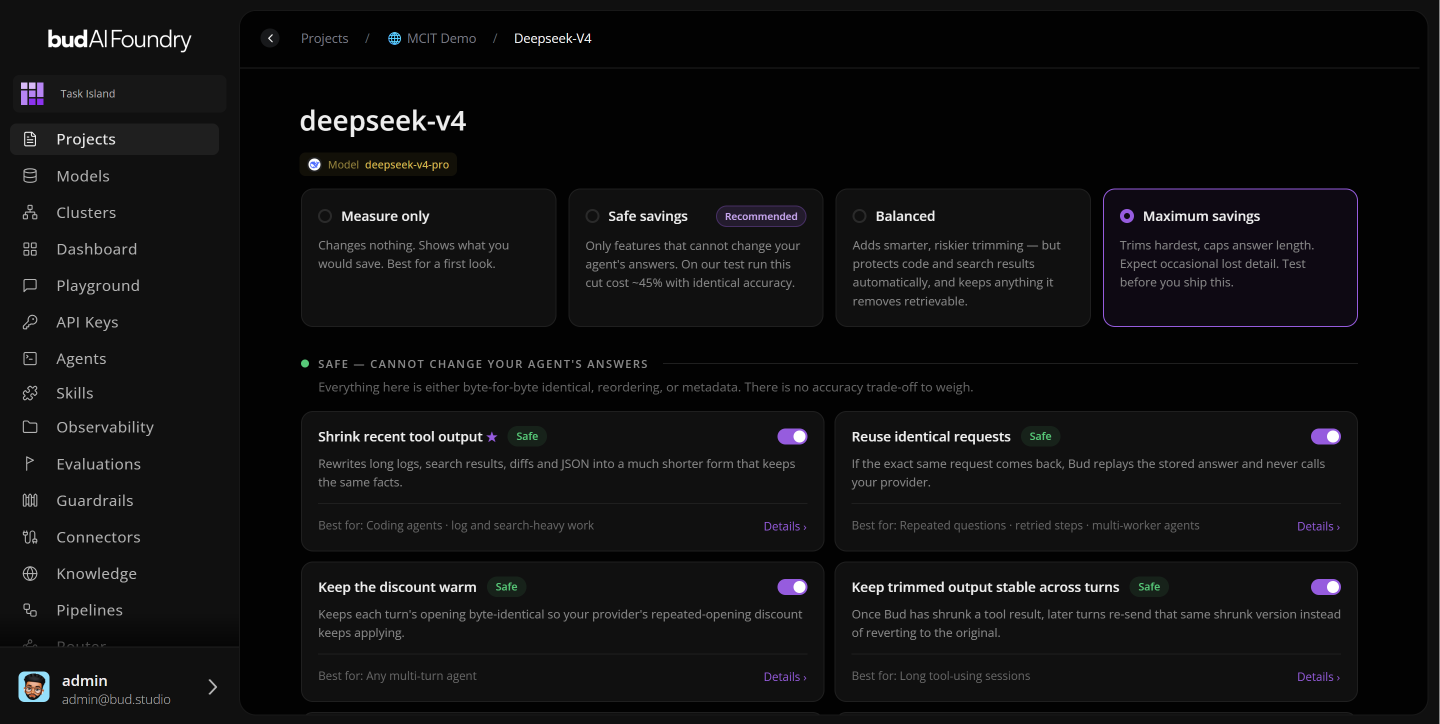Image resolution: width=1440 pixels, height=724 pixels.
Task: Click the back arrow beside Projects breadcrumb
Action: (x=270, y=38)
